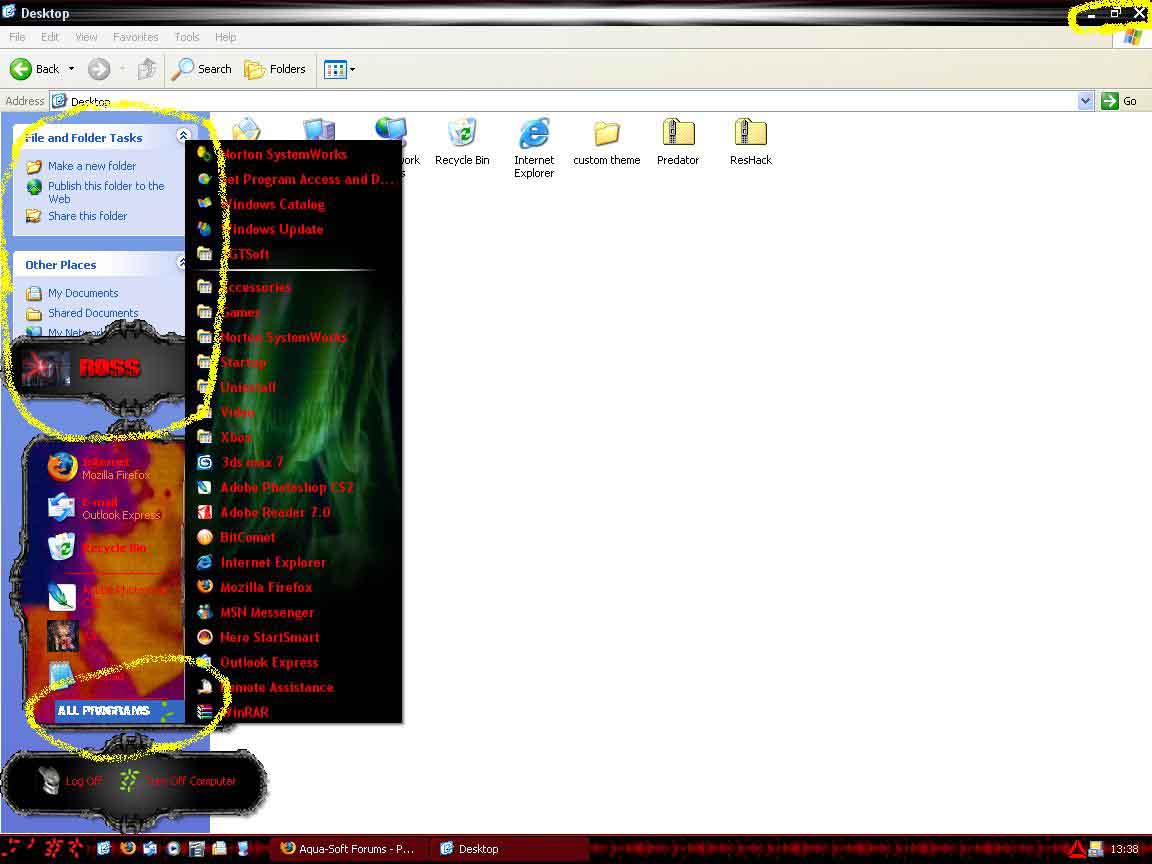Viewport: 1152px width, 864px height.
Task: Toggle the Folders pane button
Action: point(275,69)
